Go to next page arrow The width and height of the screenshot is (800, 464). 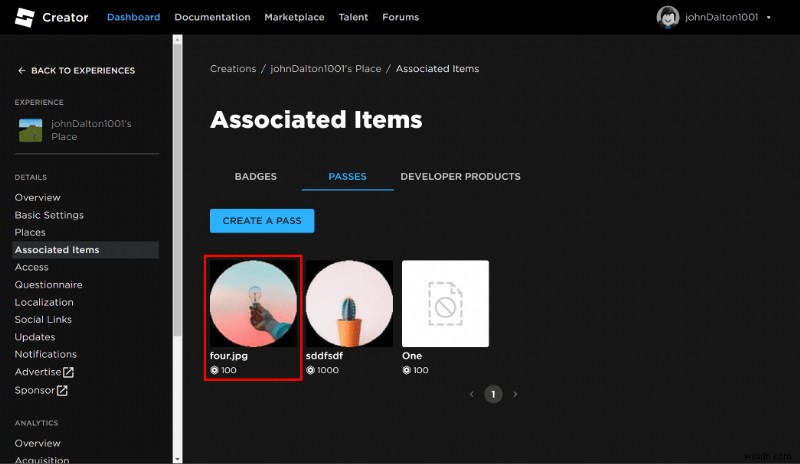[515, 394]
